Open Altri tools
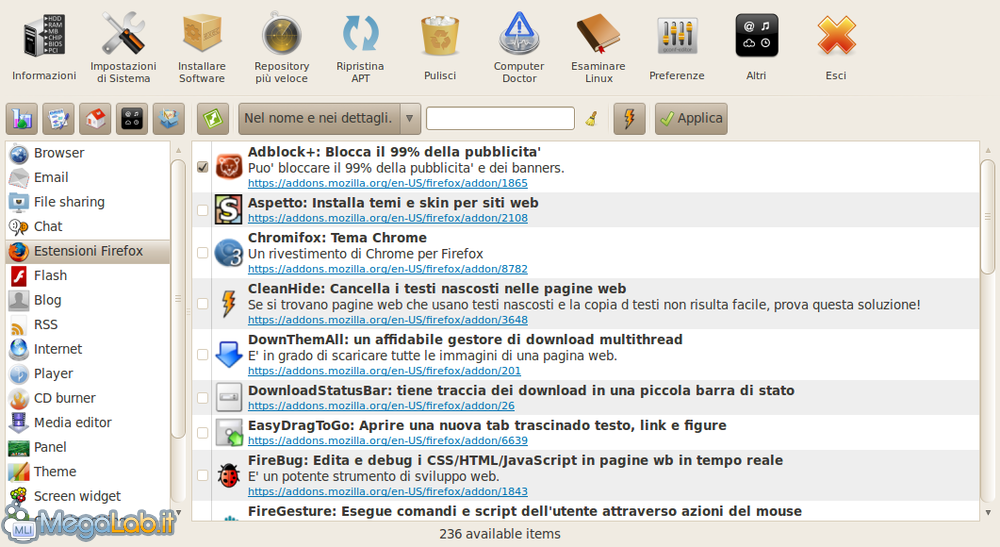 point(756,48)
